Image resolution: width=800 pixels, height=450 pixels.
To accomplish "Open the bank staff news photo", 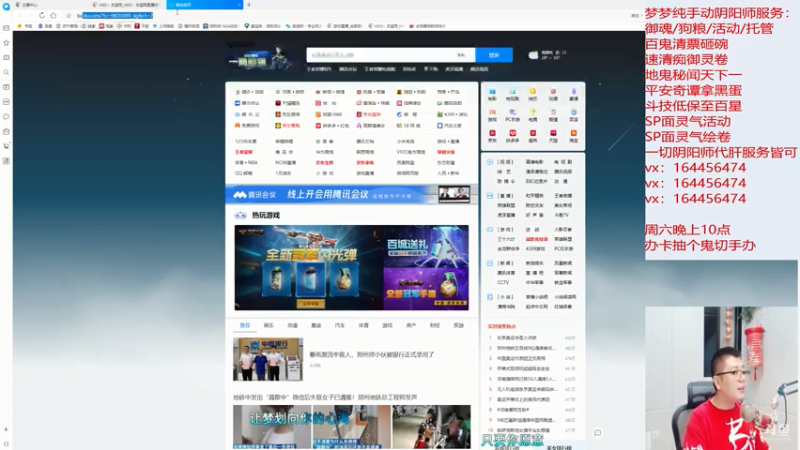I will (268, 359).
